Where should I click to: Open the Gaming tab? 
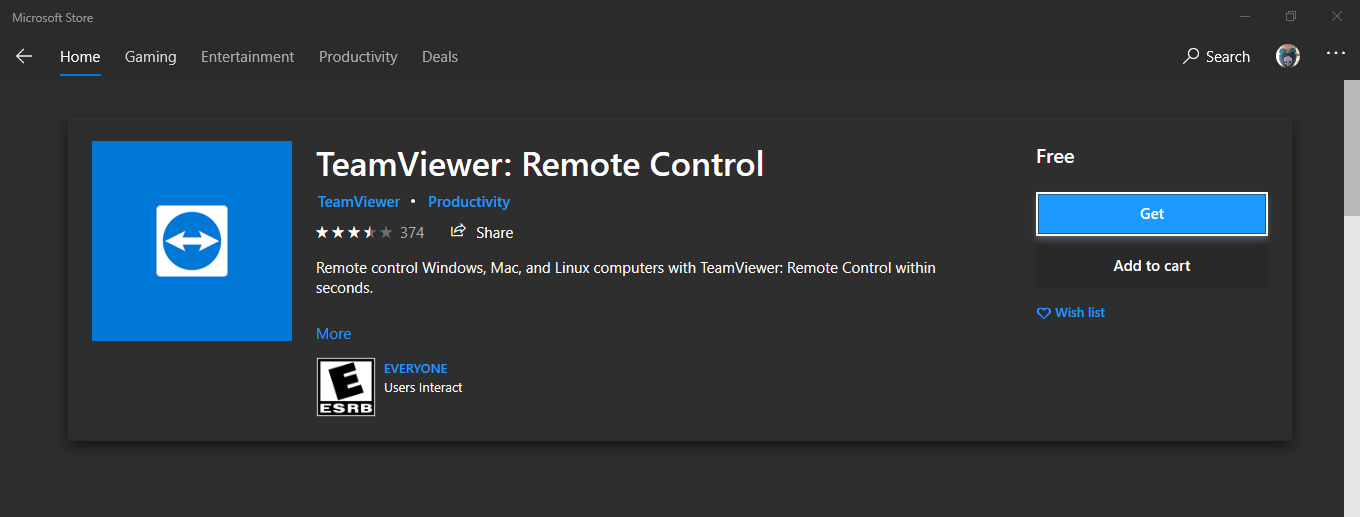151,57
